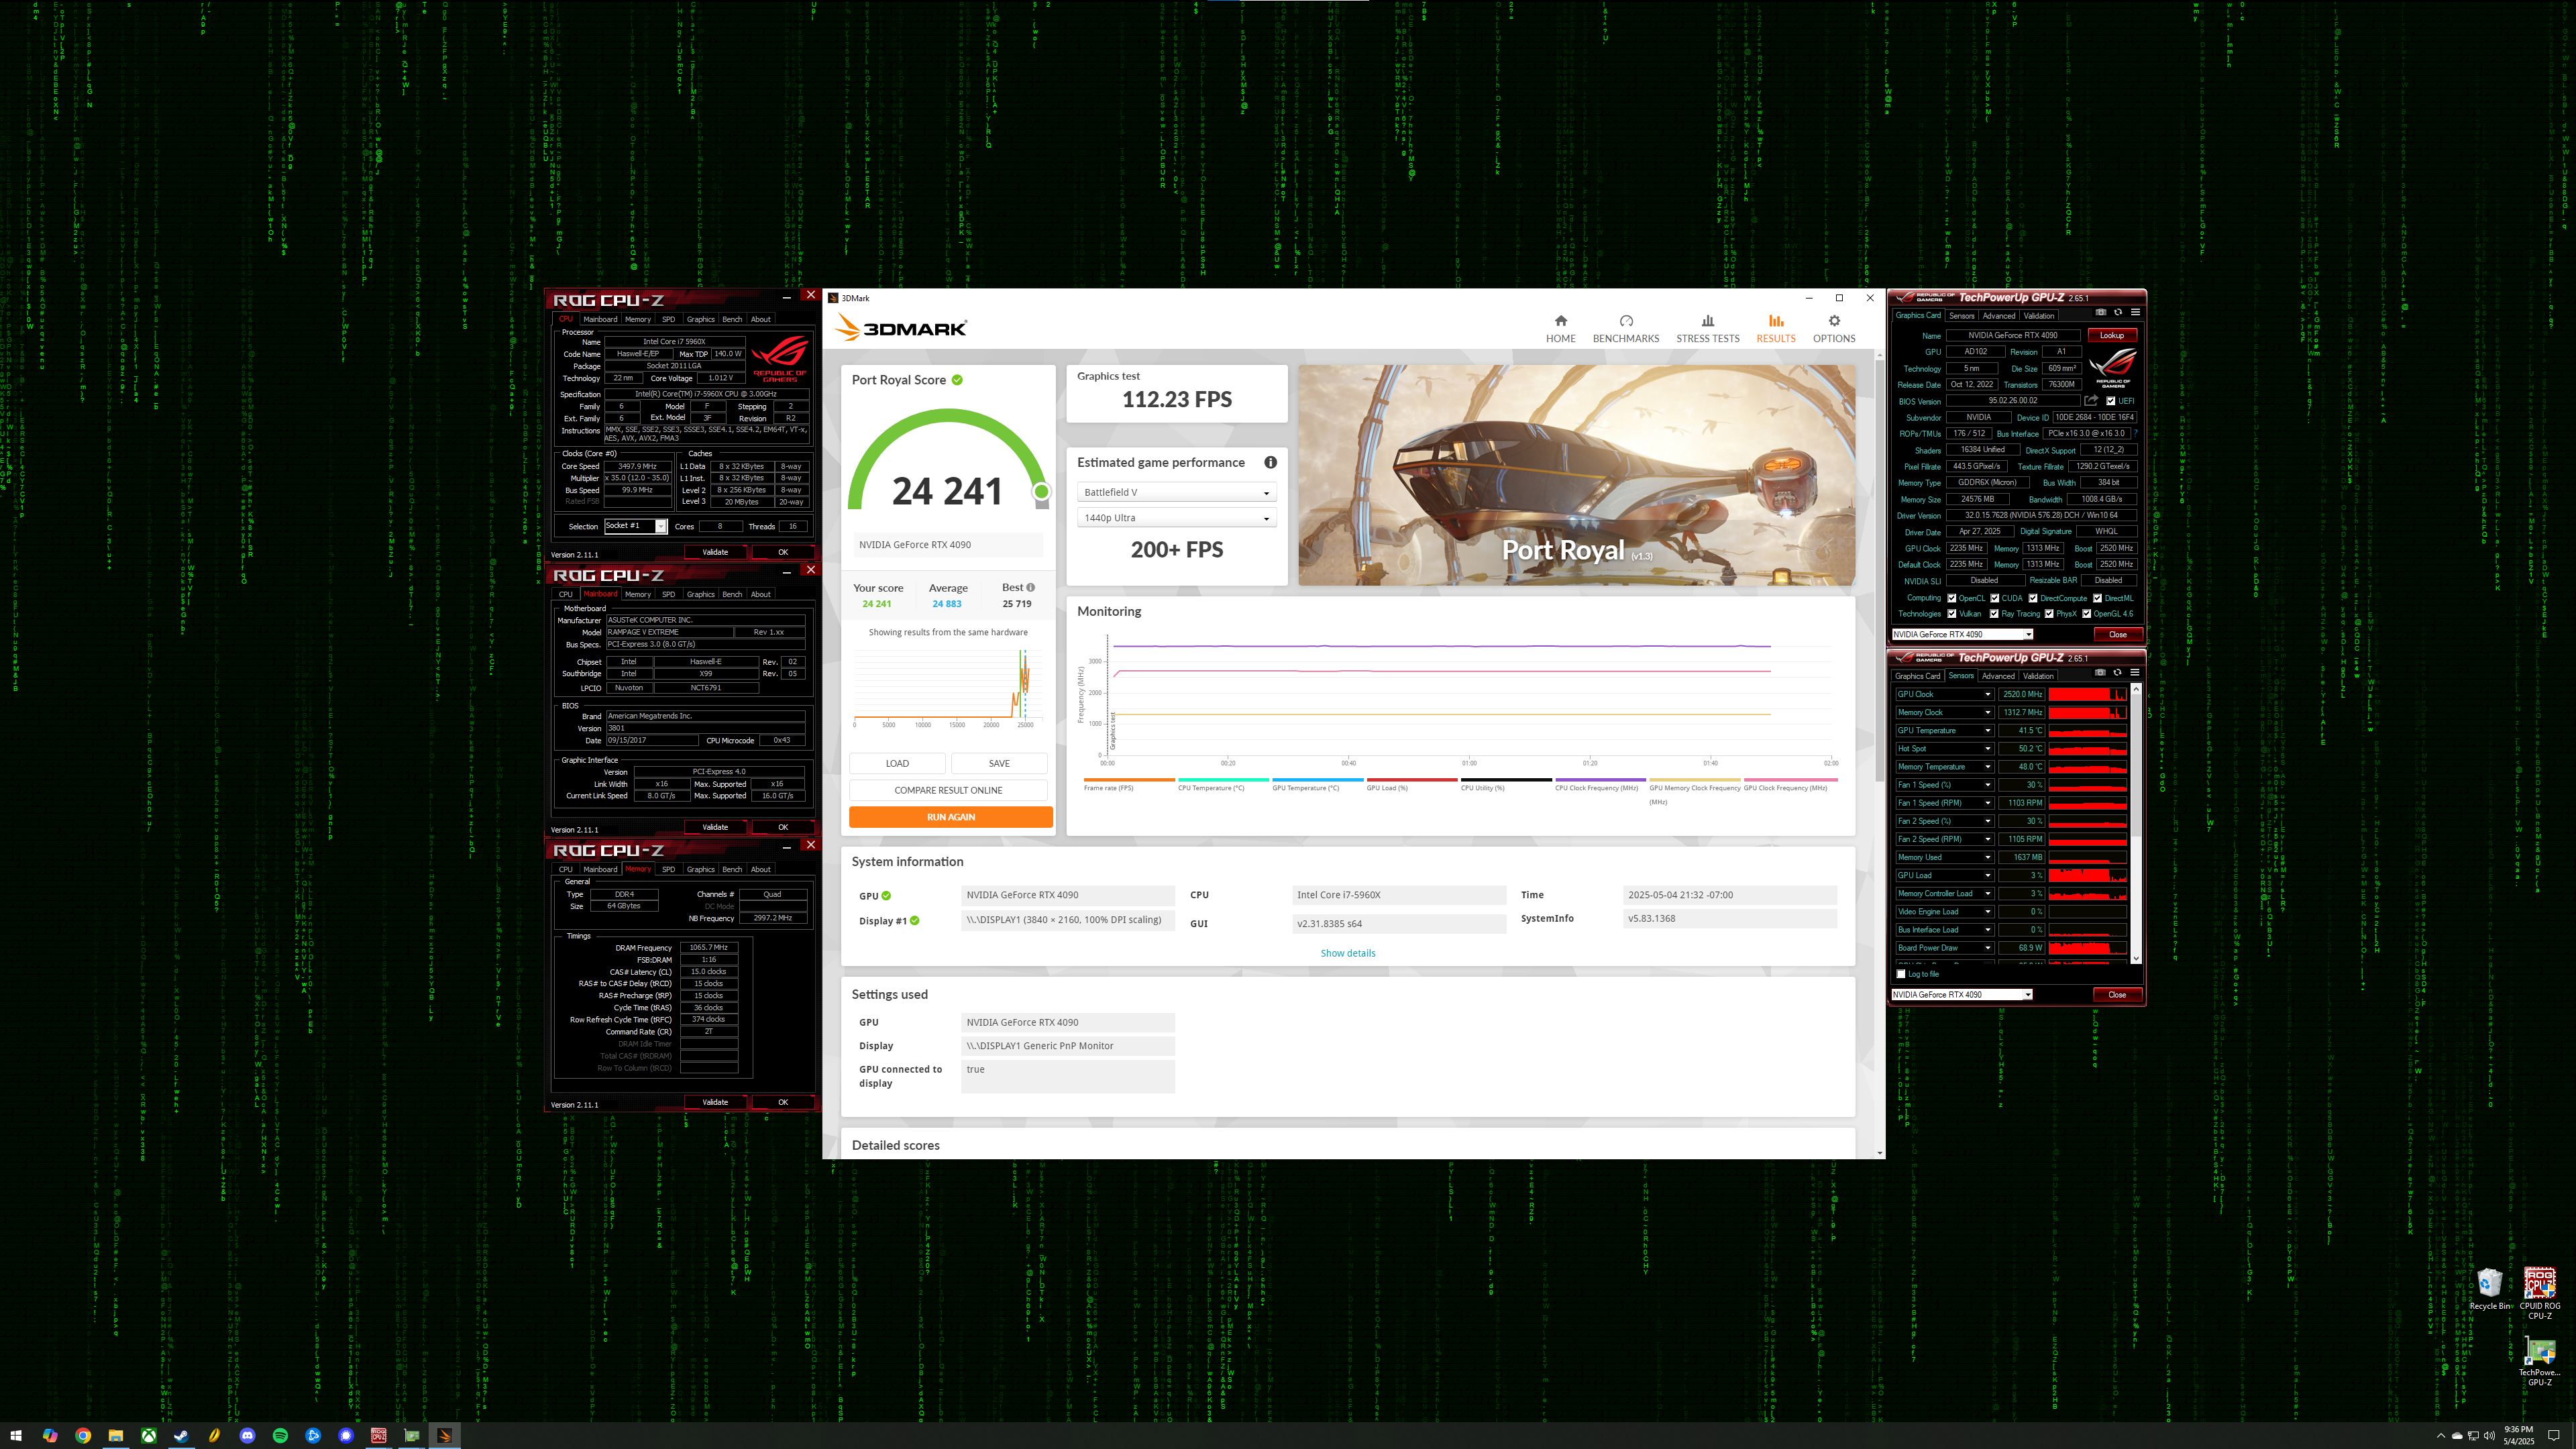Open Steam from the taskbar

[181, 1435]
